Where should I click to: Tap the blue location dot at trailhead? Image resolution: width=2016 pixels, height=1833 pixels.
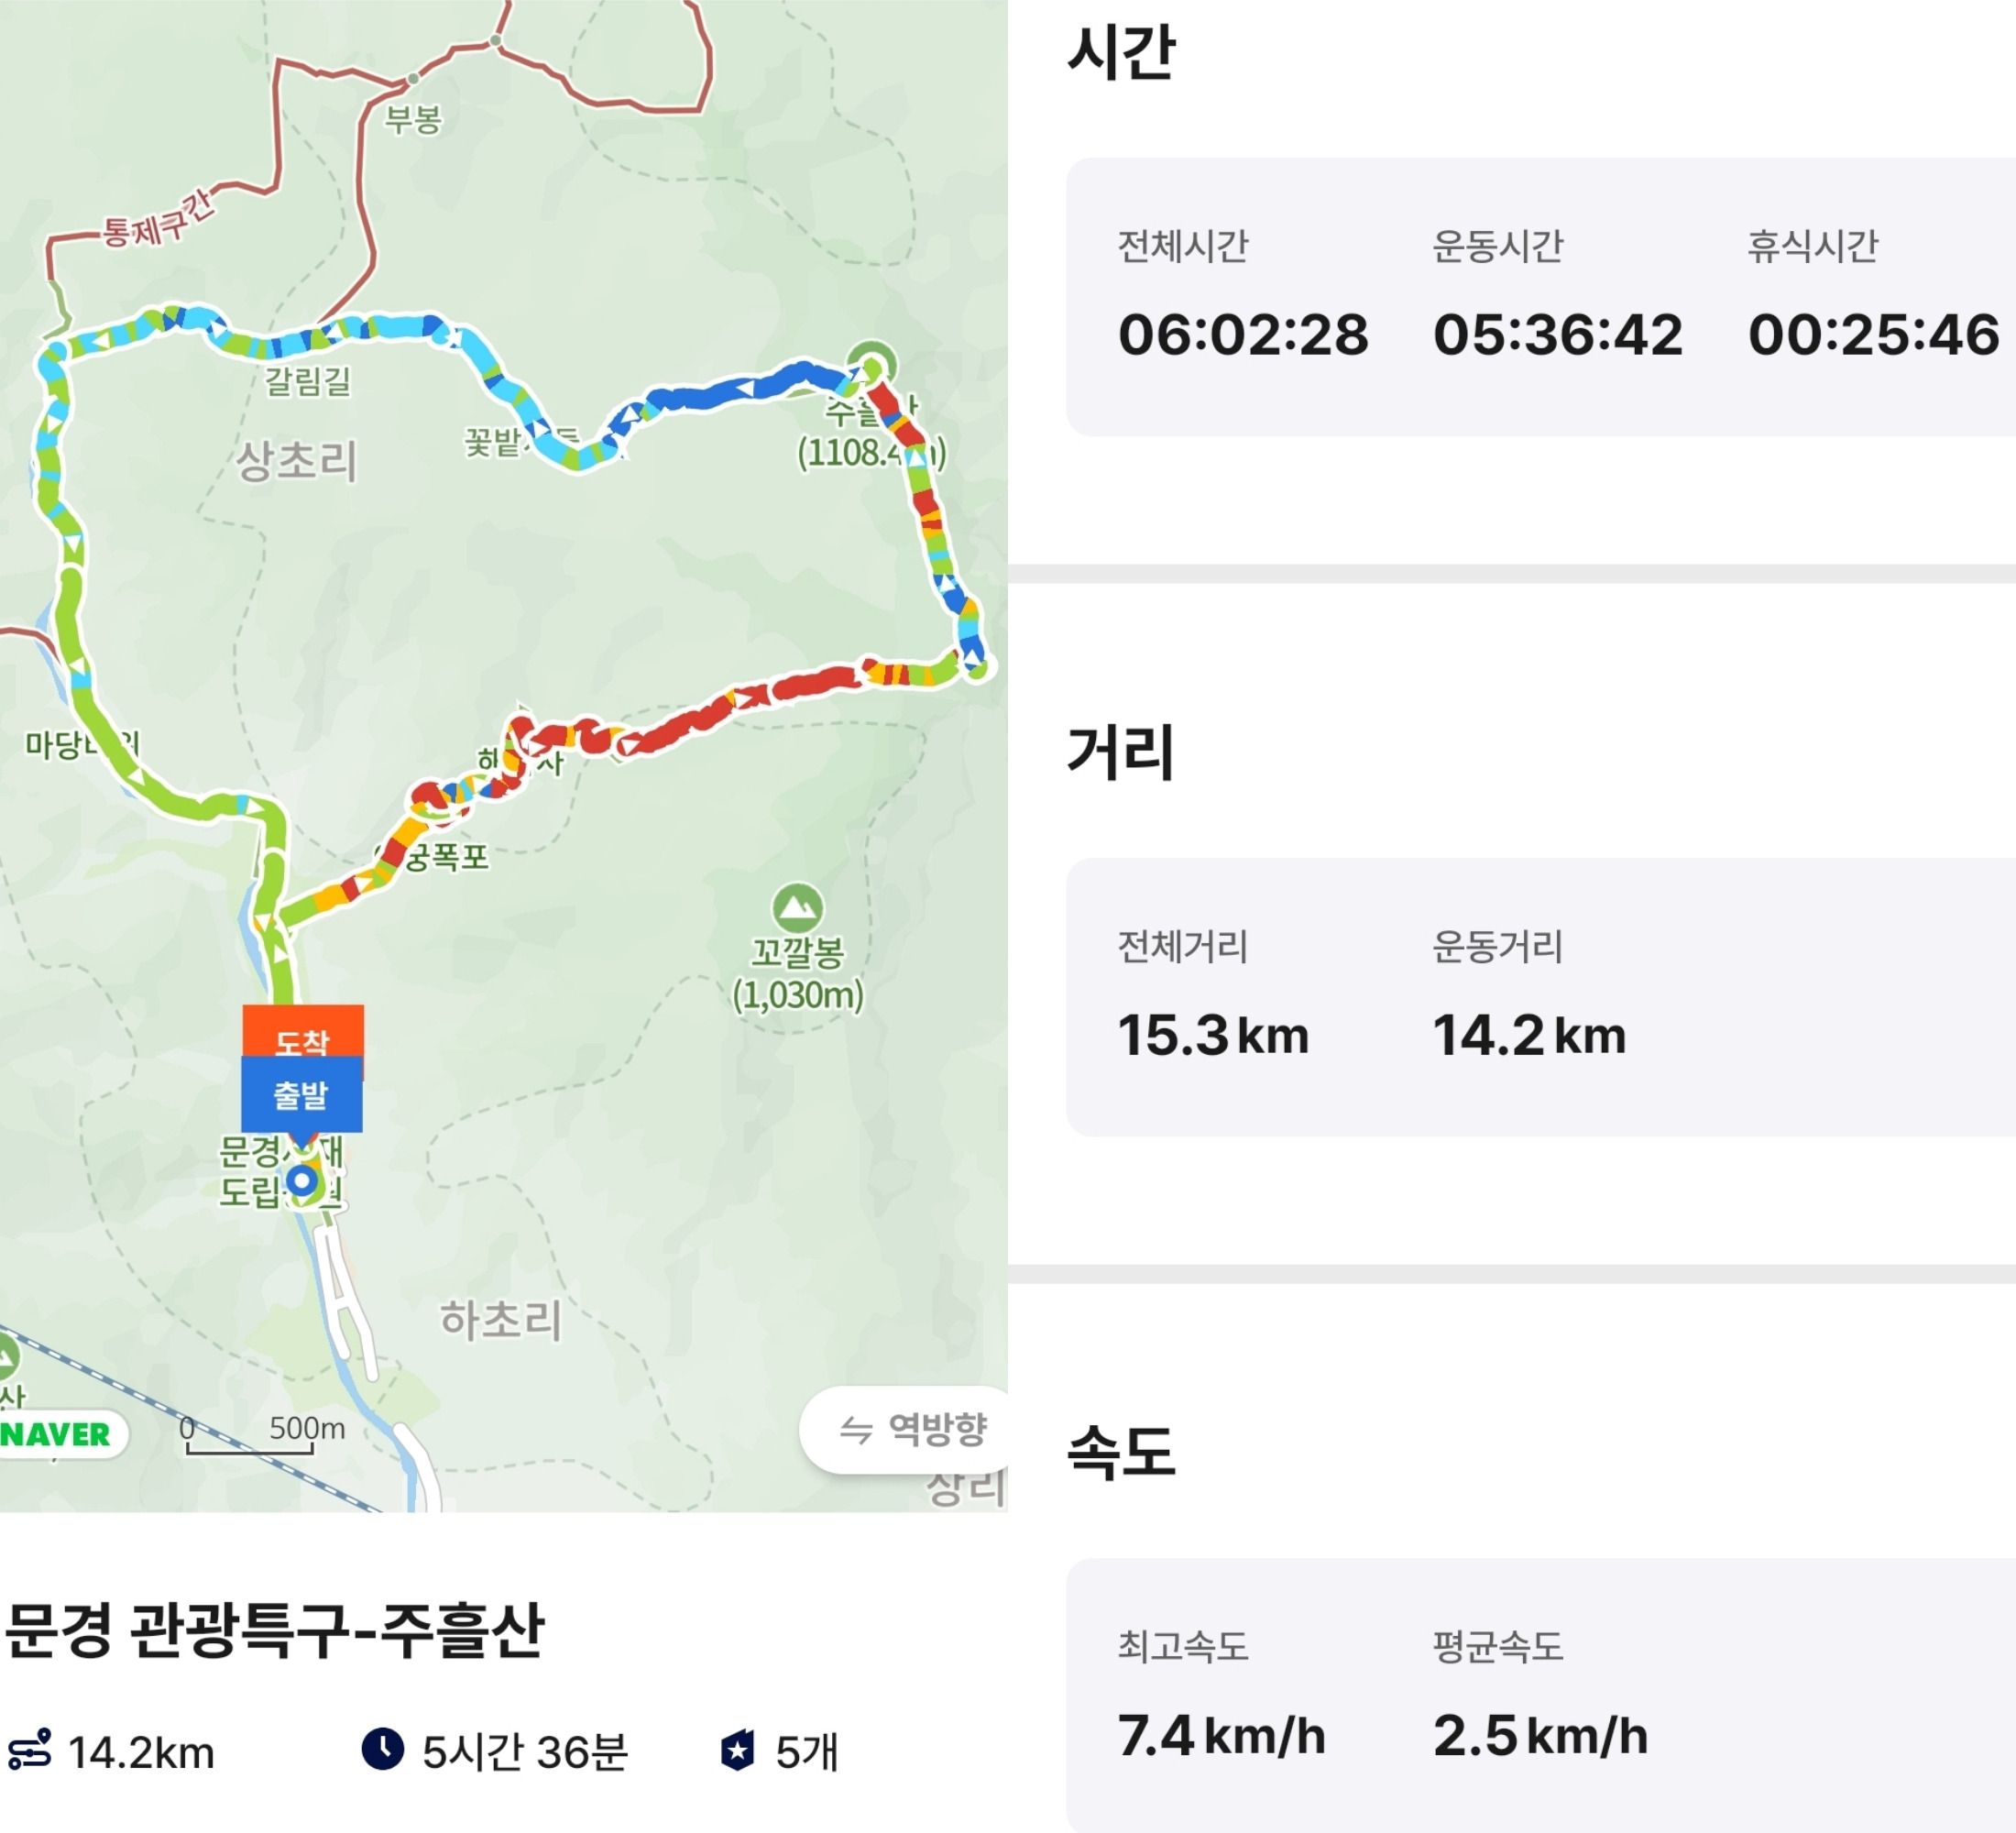tap(301, 1181)
